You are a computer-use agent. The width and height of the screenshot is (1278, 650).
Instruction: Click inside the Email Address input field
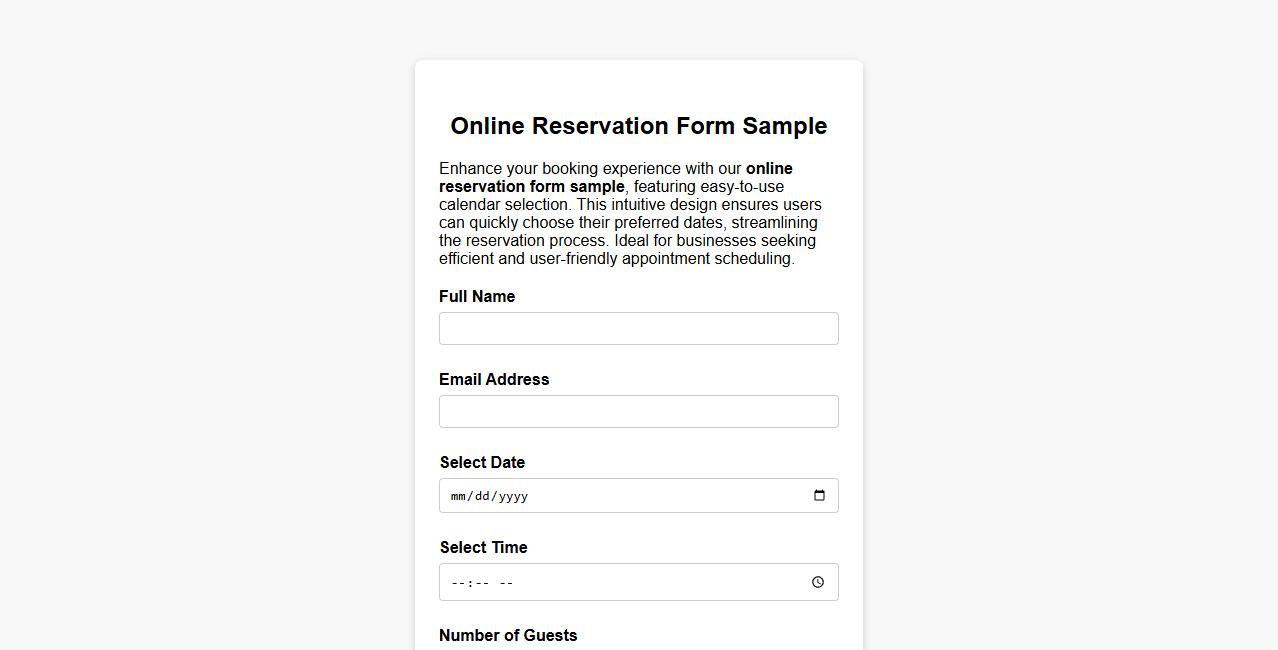coord(638,411)
